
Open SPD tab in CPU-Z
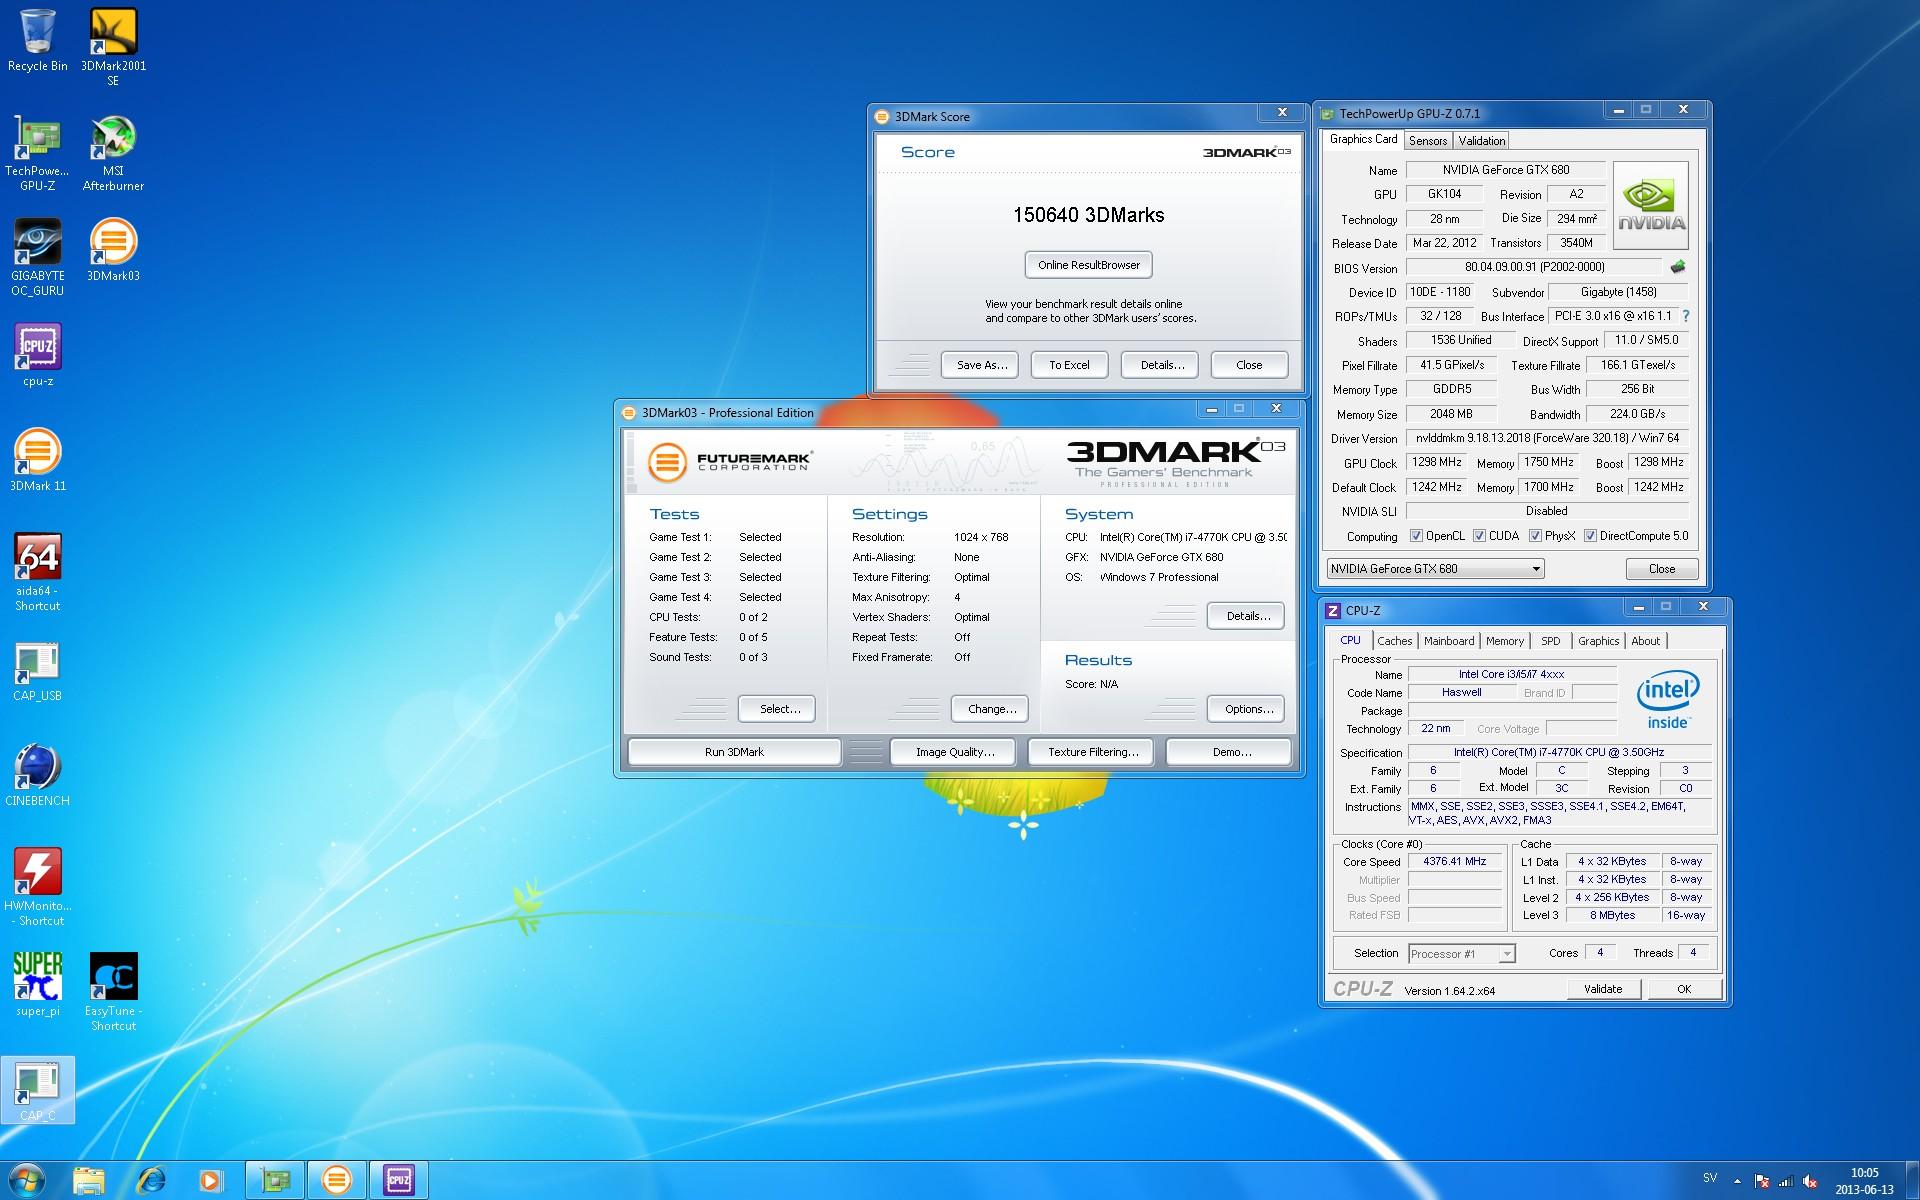(x=1550, y=641)
